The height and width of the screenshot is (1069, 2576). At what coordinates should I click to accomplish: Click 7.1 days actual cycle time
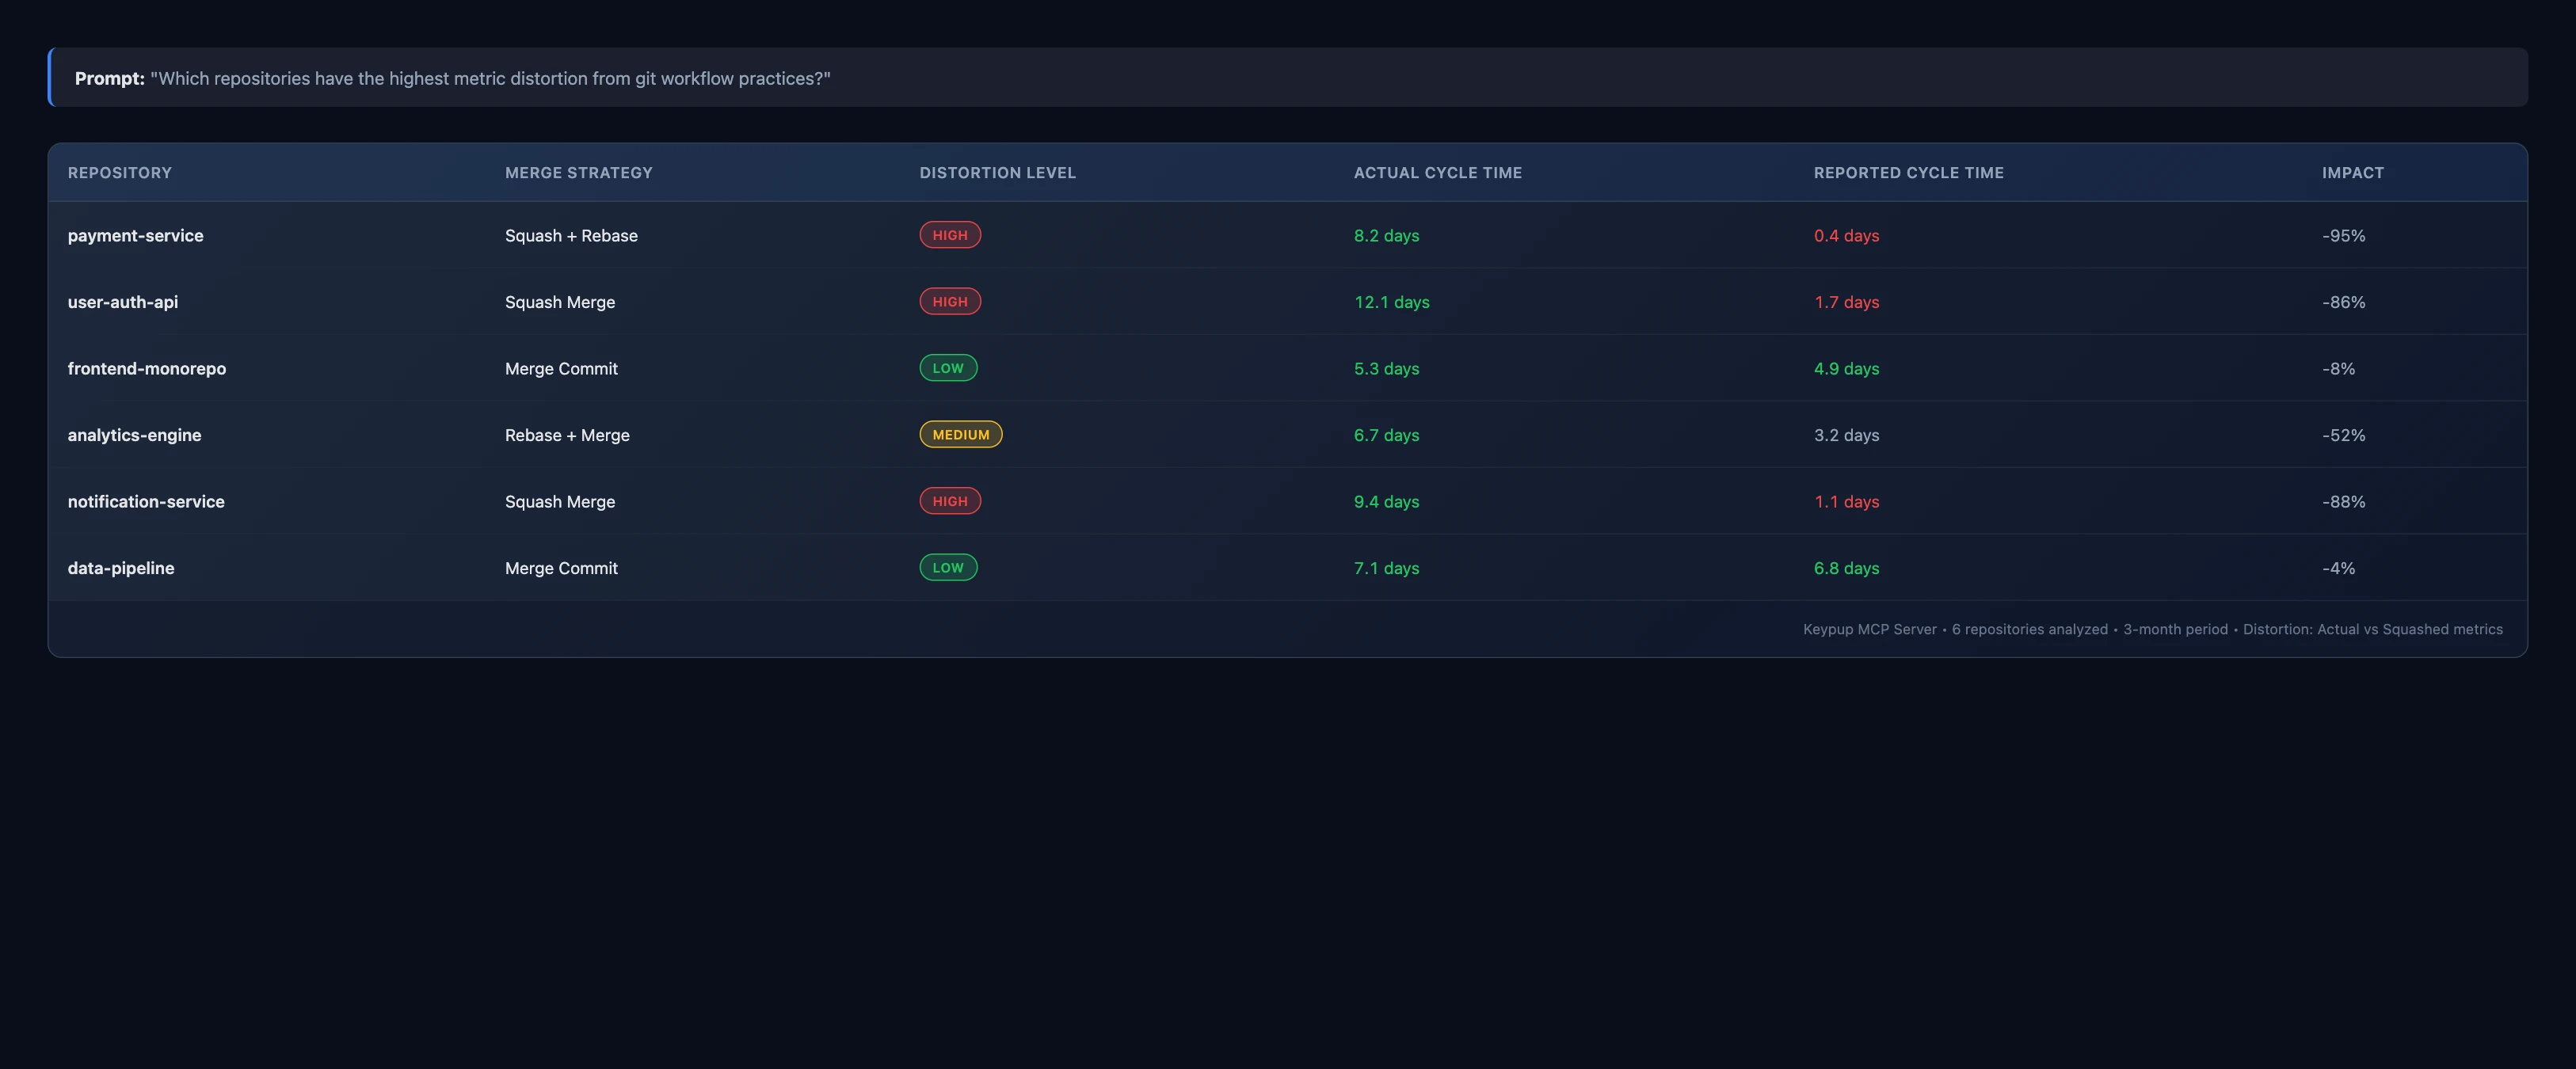(x=1386, y=568)
